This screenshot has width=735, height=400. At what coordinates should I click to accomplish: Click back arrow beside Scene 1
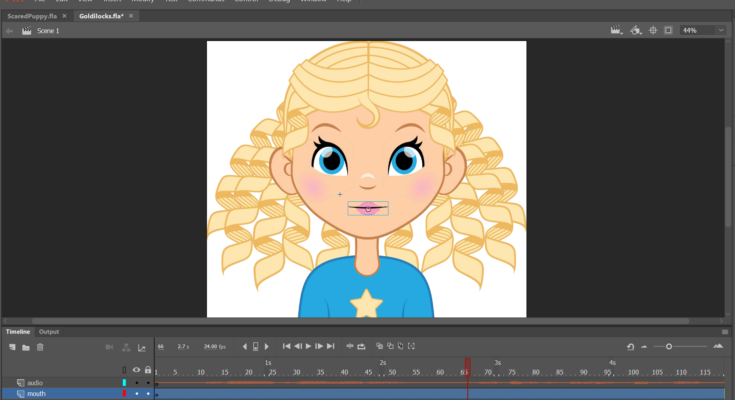click(x=9, y=31)
